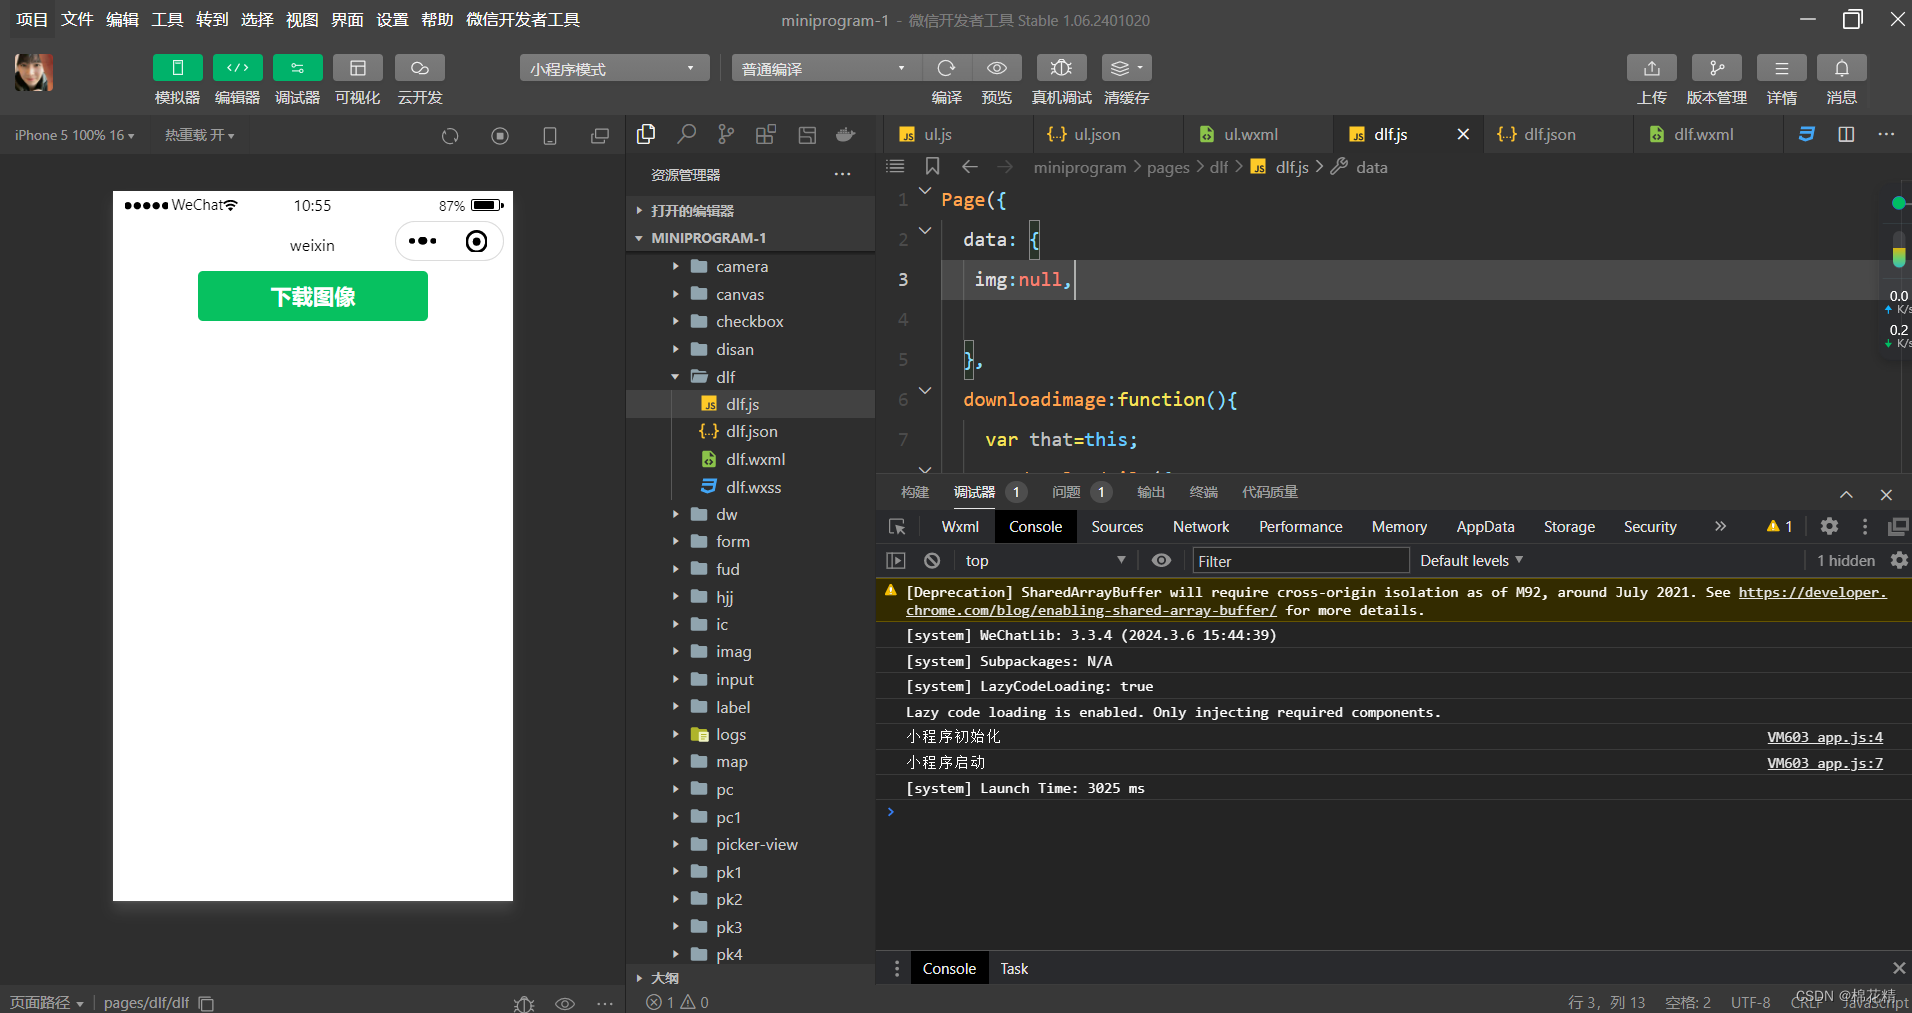Open the iPhone 5 device dropdown

pyautogui.click(x=74, y=135)
